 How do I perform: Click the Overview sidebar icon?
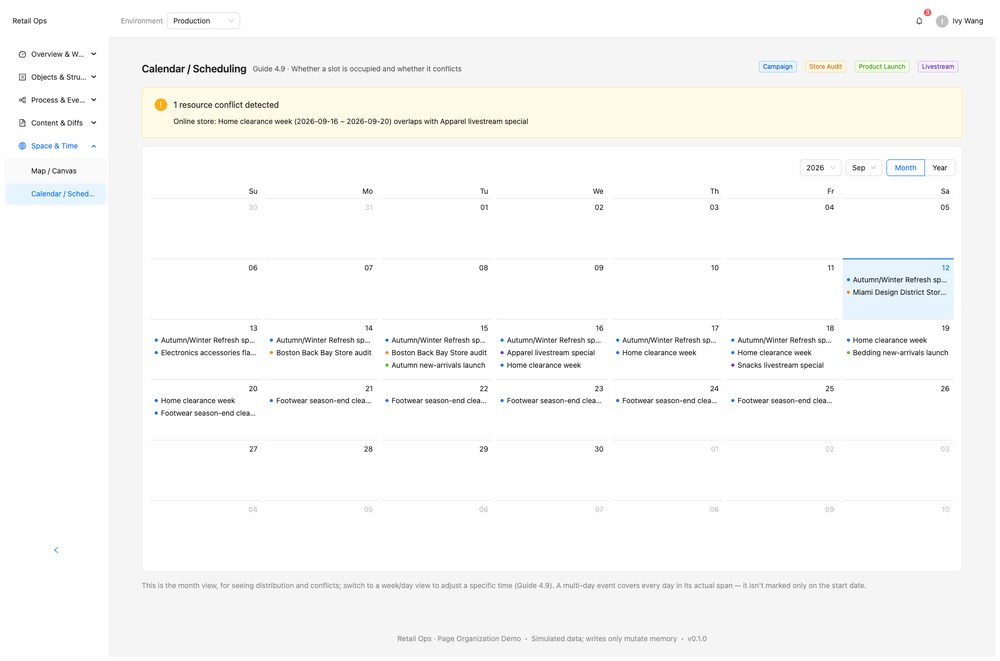(22, 54)
